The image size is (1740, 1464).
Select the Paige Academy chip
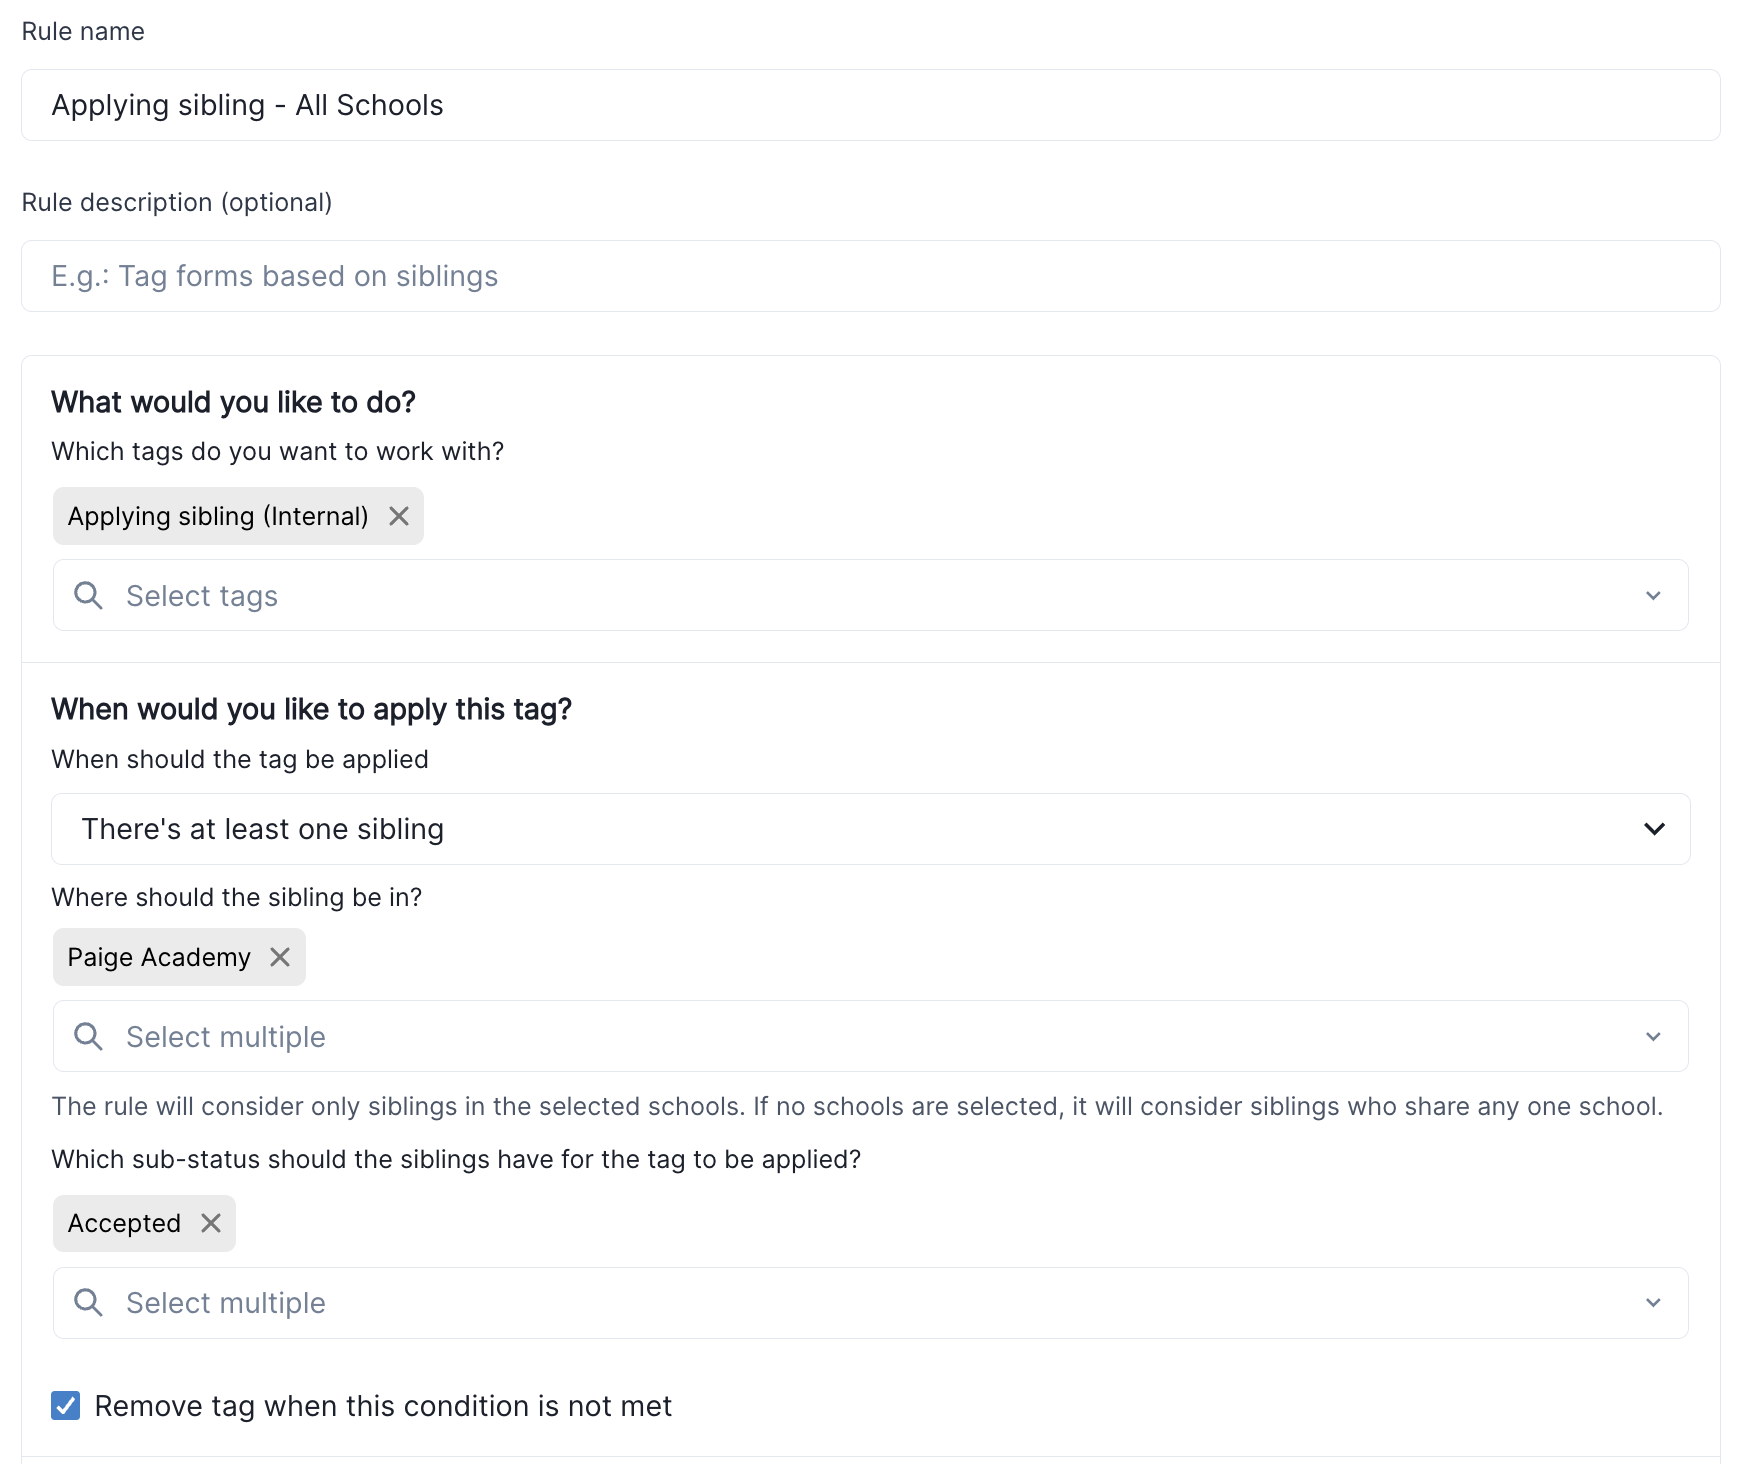(157, 957)
